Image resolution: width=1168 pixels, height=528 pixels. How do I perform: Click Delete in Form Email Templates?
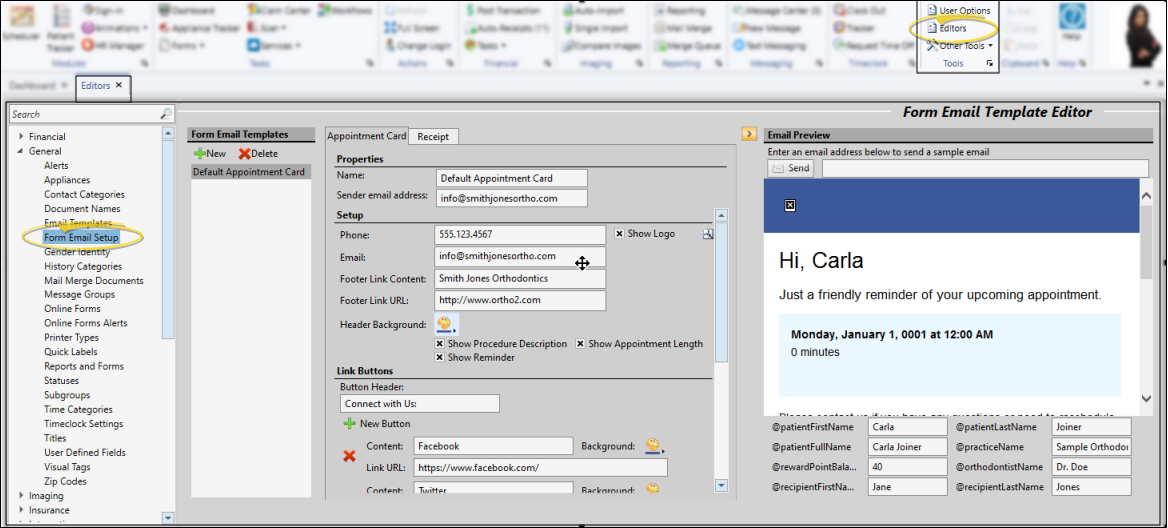[258, 154]
